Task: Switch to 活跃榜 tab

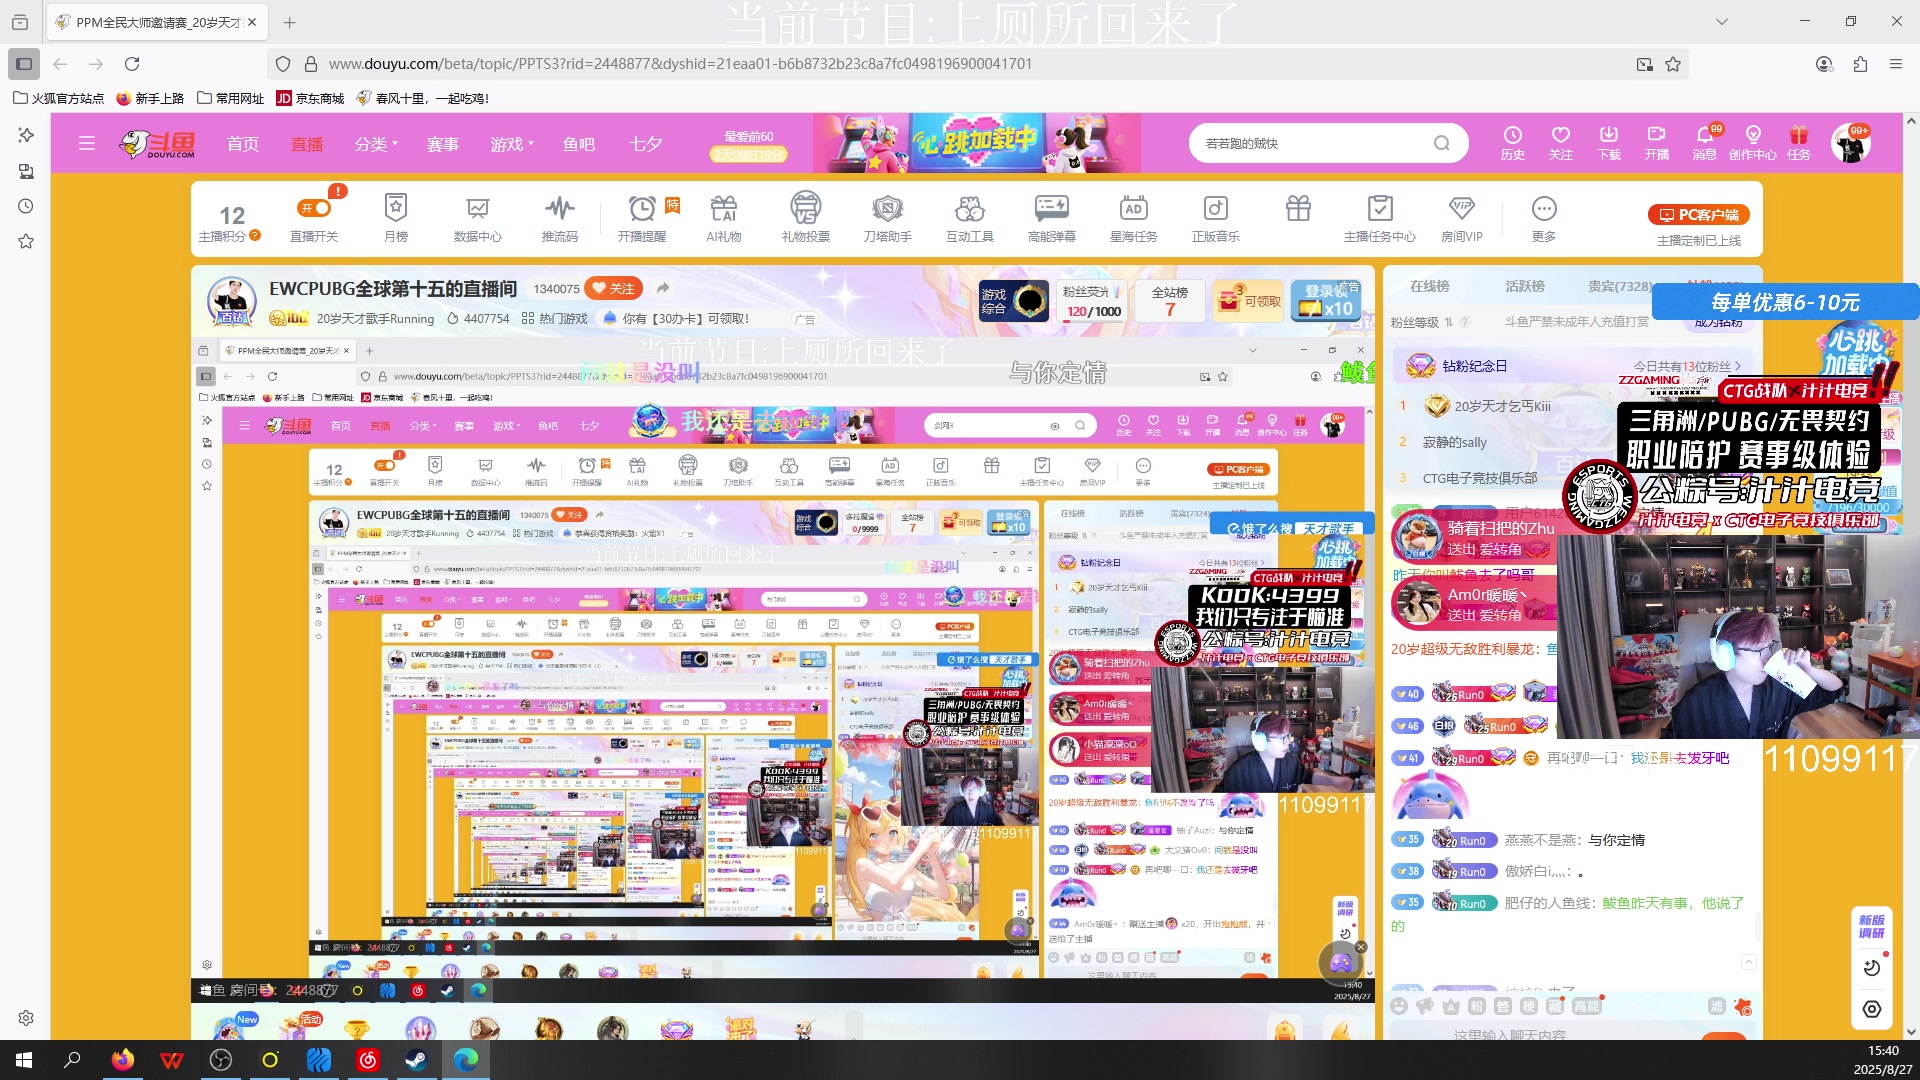Action: [x=1525, y=286]
